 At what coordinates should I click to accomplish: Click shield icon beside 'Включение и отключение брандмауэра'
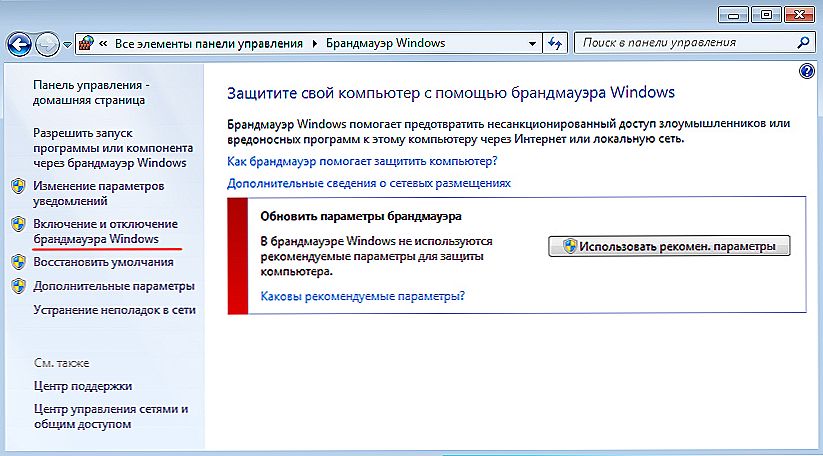pos(18,224)
